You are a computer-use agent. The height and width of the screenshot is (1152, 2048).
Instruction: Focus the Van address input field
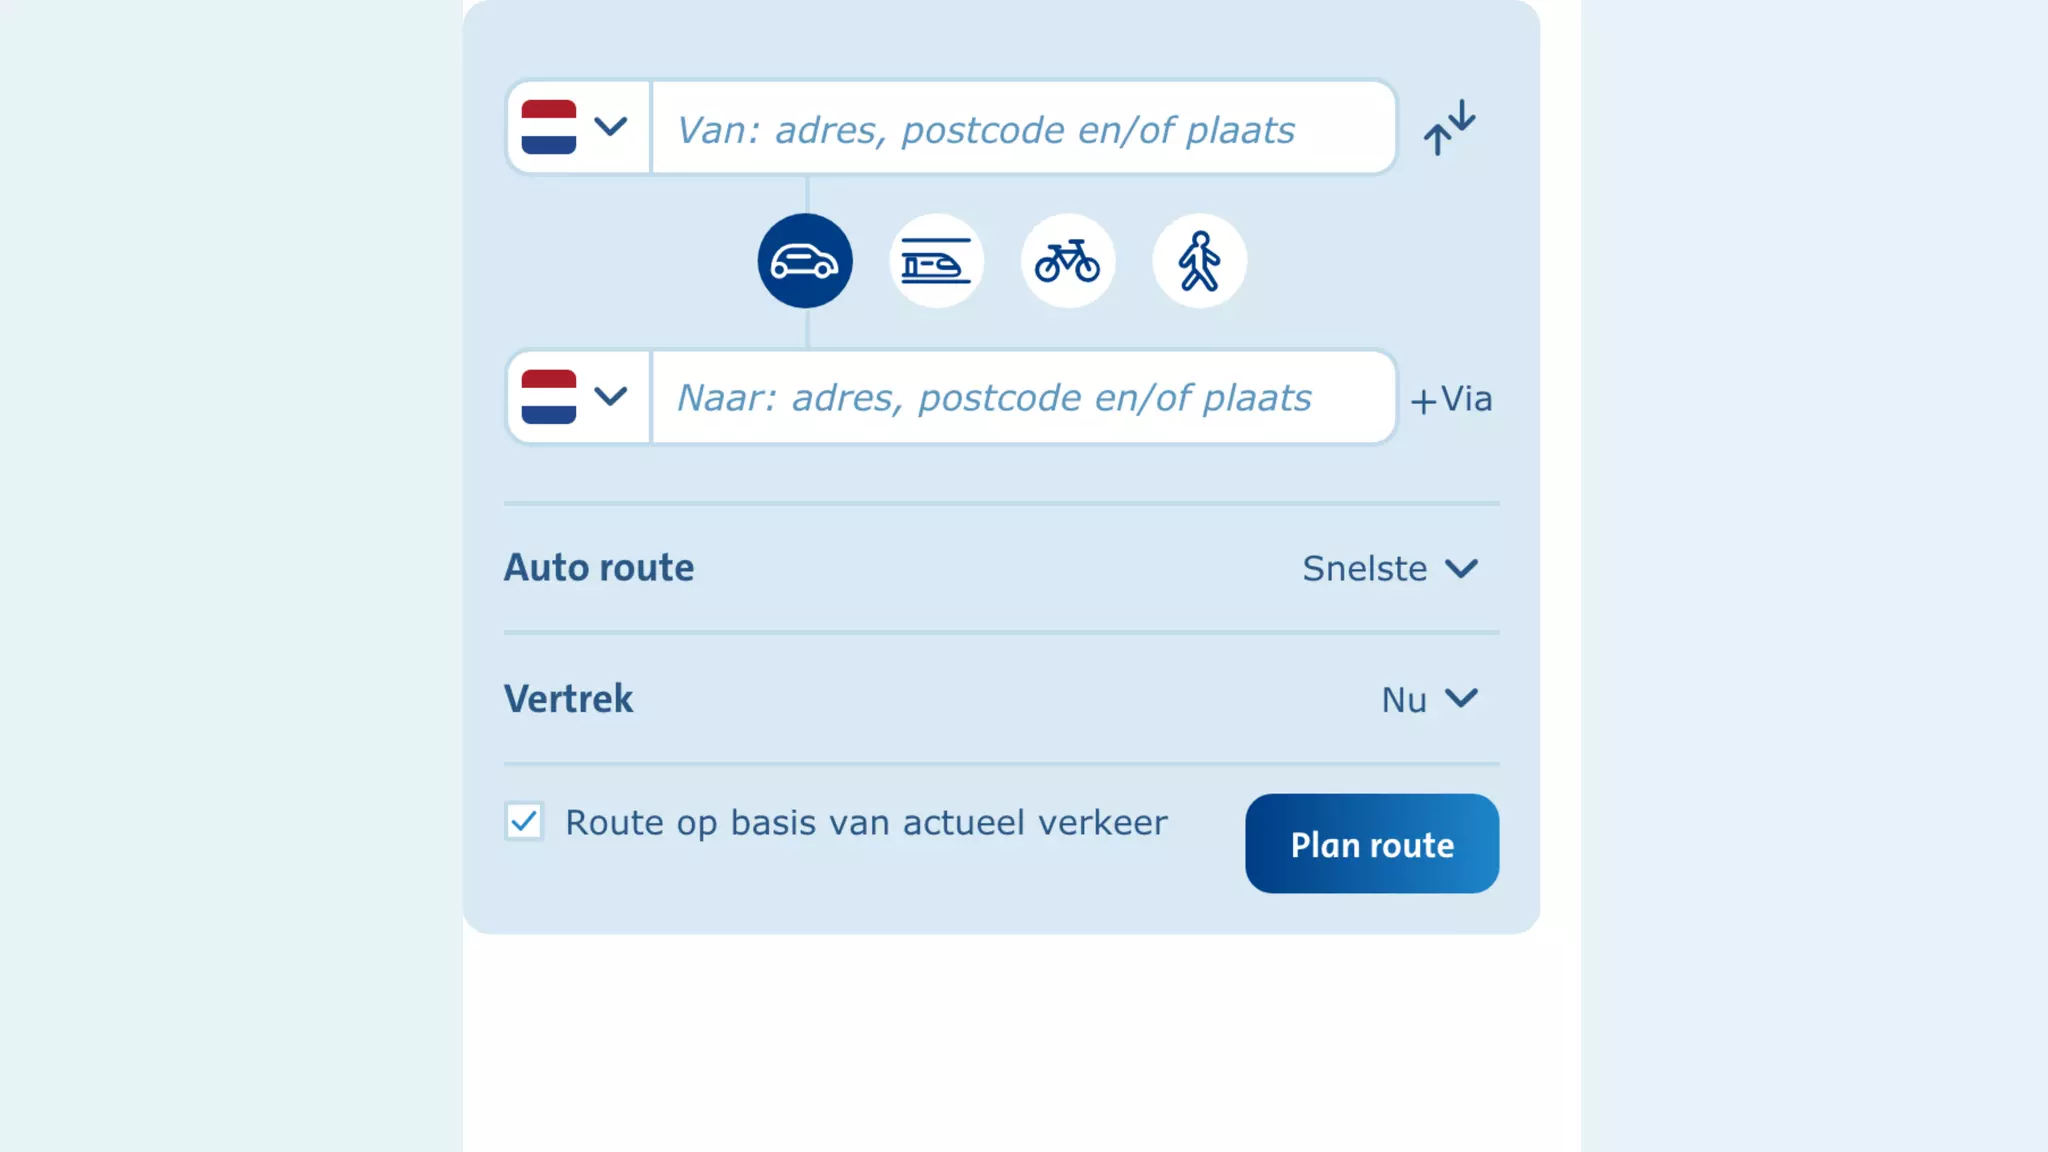pyautogui.click(x=1022, y=129)
